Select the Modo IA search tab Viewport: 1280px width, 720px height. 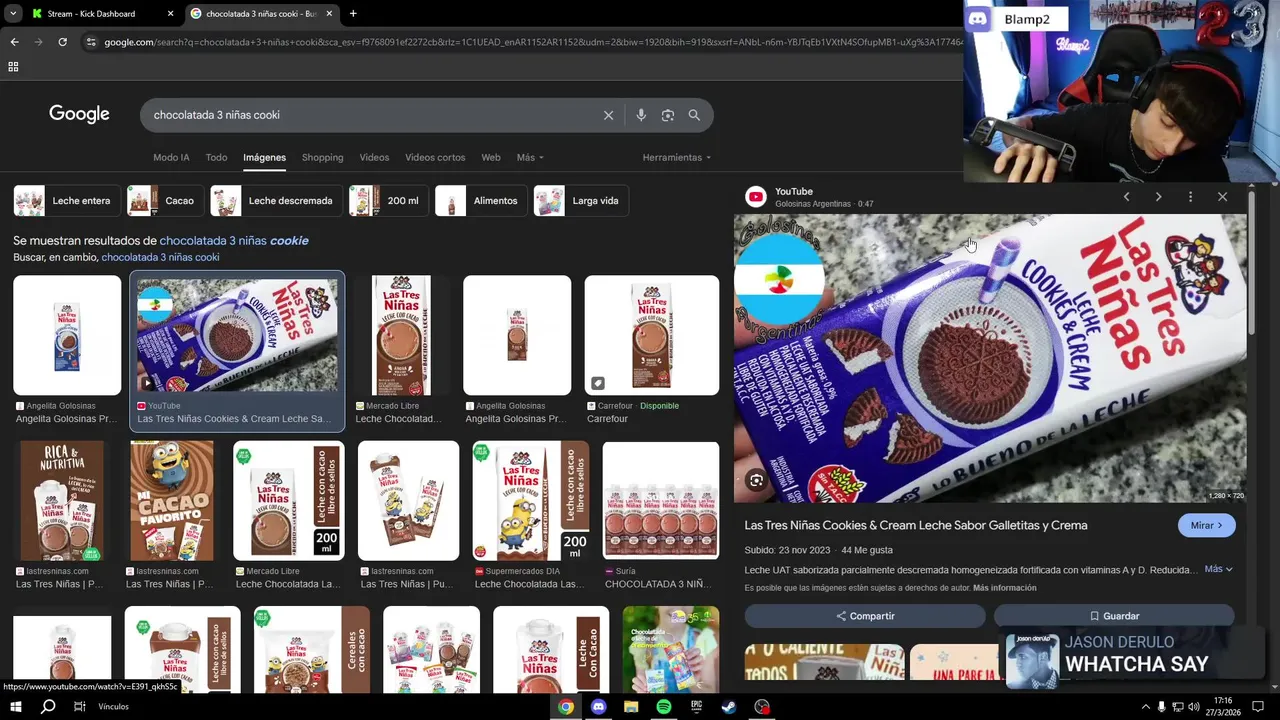tap(171, 158)
